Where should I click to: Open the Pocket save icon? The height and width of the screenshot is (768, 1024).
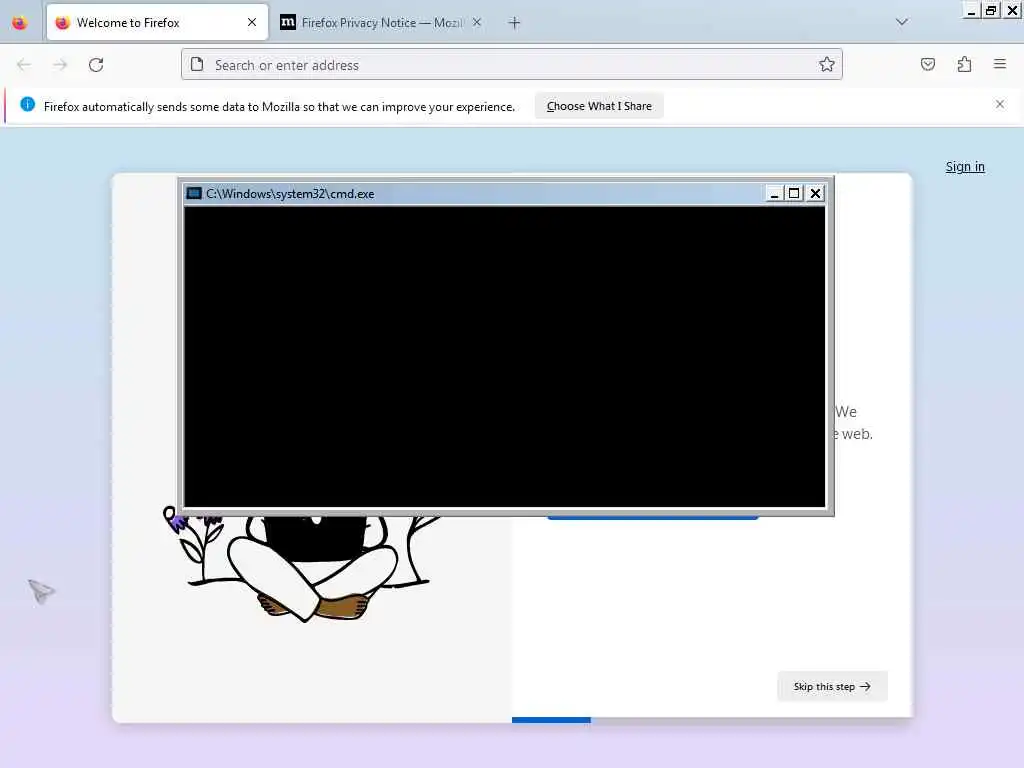928,64
